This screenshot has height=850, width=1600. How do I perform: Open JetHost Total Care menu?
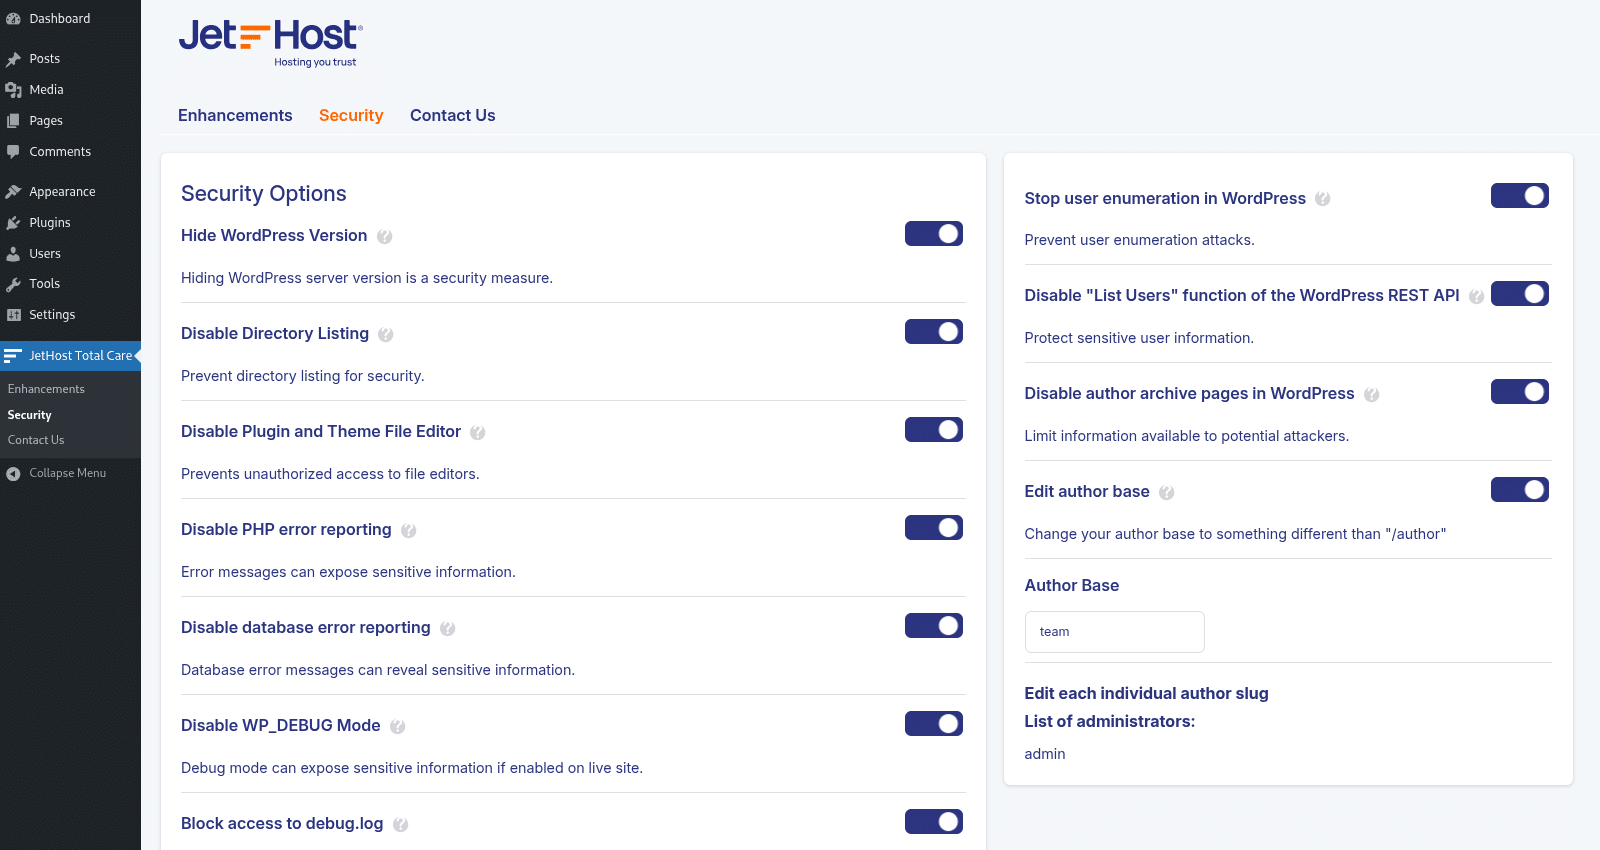[70, 356]
